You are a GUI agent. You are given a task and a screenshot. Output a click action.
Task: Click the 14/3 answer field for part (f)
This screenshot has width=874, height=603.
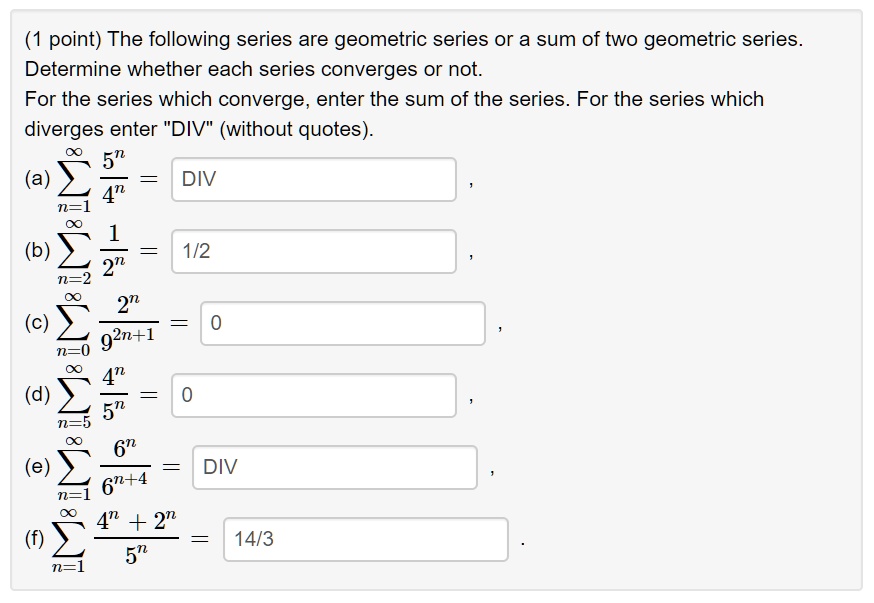point(366,538)
